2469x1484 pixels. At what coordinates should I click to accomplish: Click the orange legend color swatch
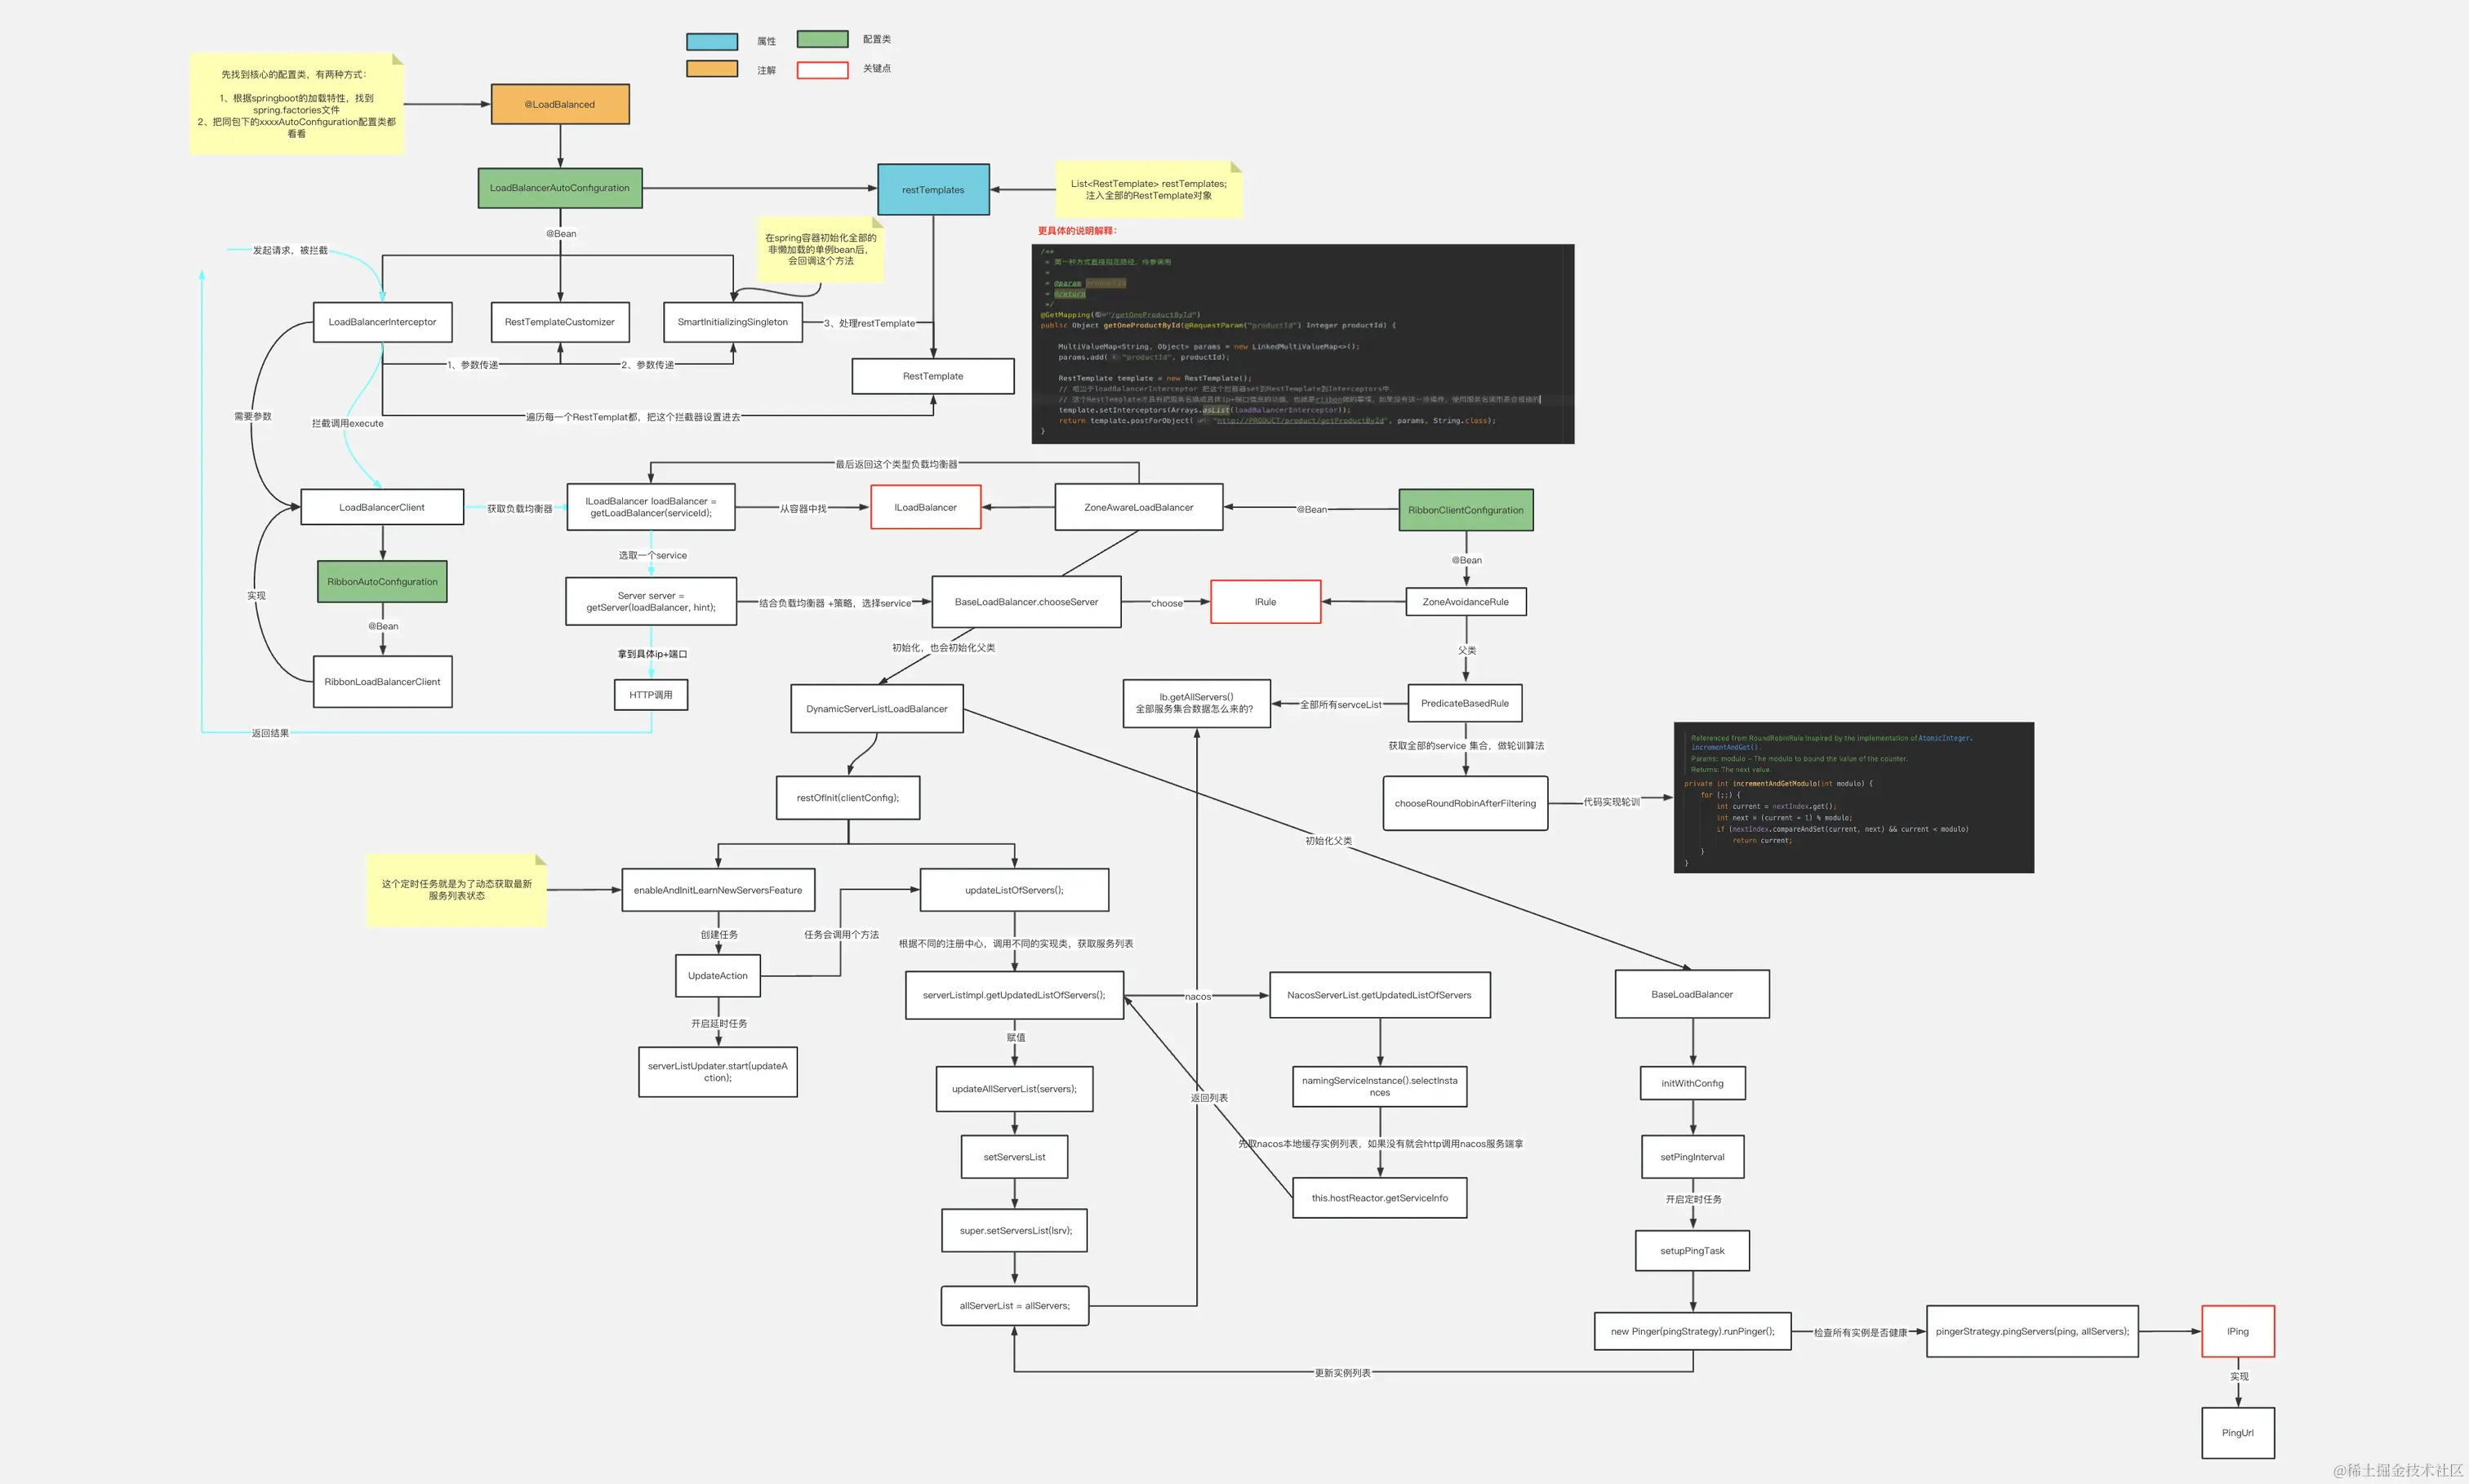pyautogui.click(x=711, y=69)
